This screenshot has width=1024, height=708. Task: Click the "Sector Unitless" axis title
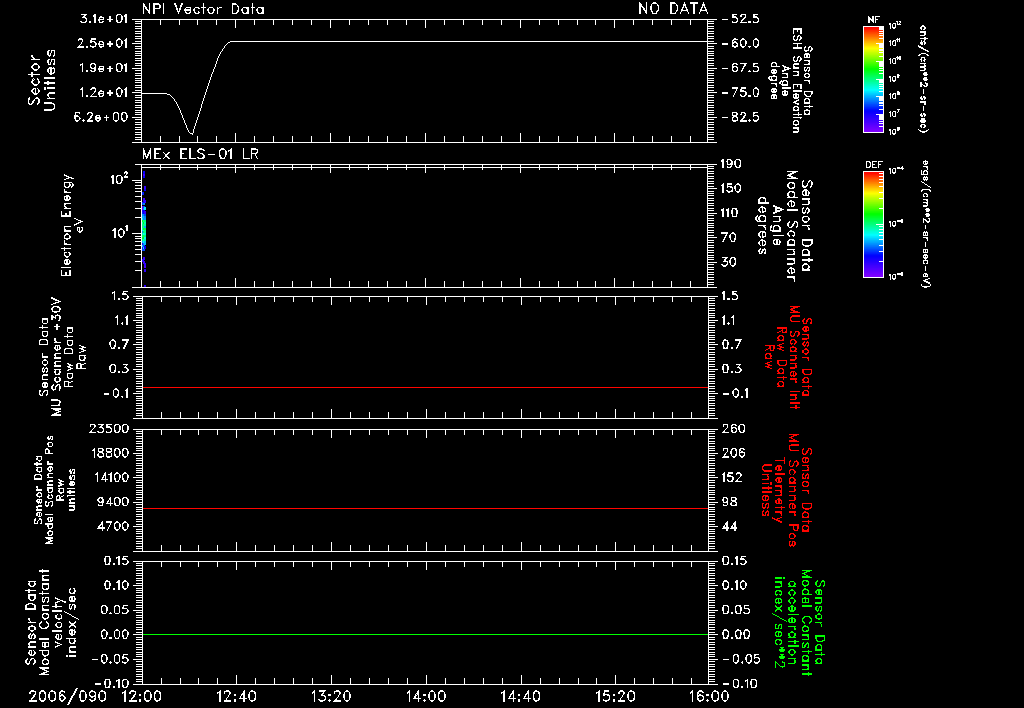(42, 80)
